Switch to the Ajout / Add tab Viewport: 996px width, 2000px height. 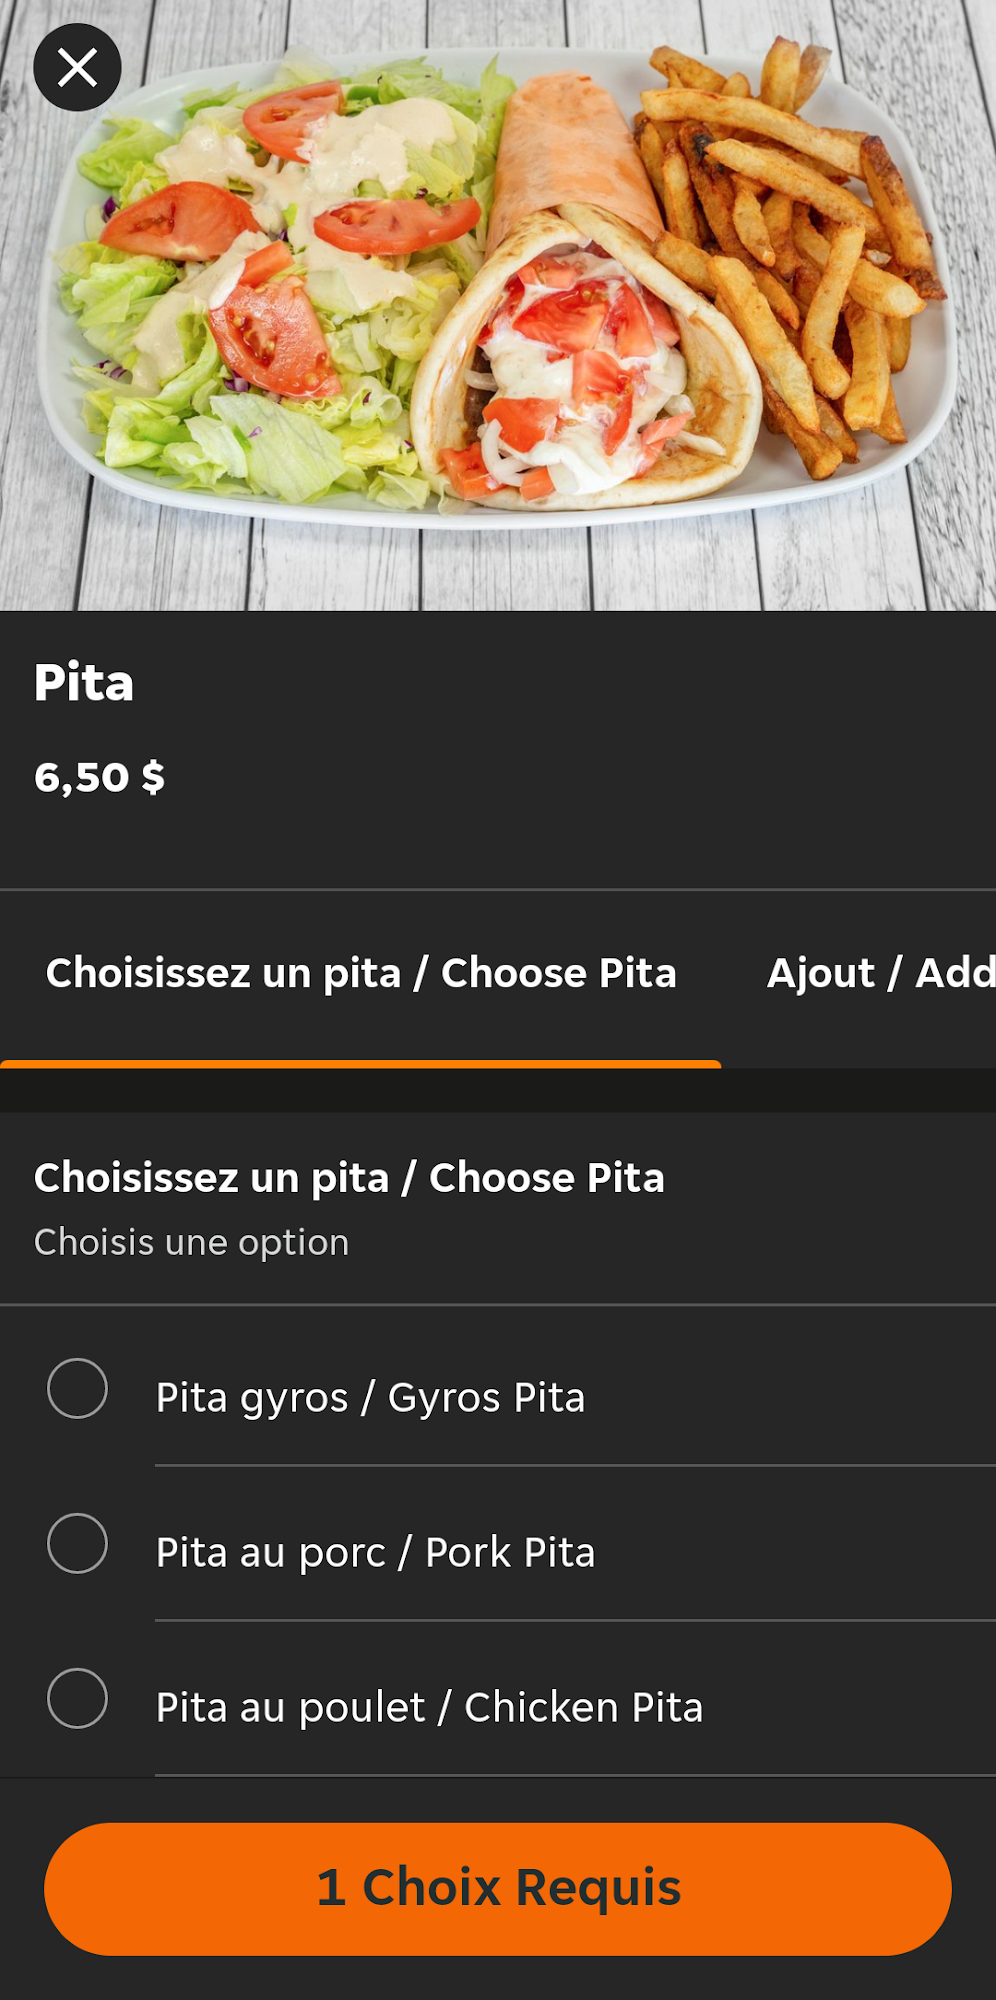tap(880, 973)
